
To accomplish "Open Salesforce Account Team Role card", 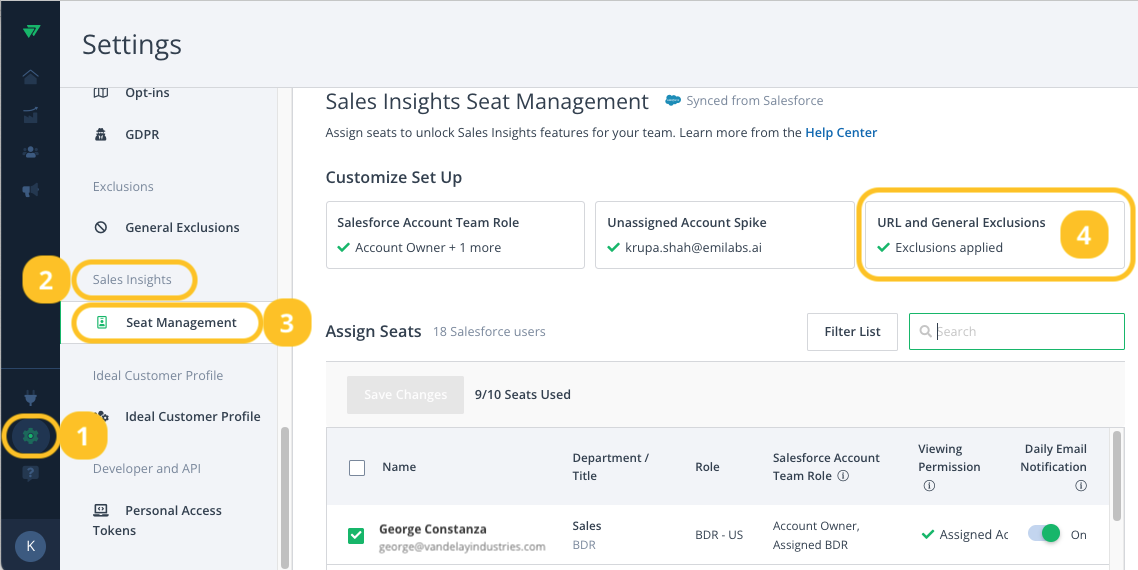I will (455, 235).
